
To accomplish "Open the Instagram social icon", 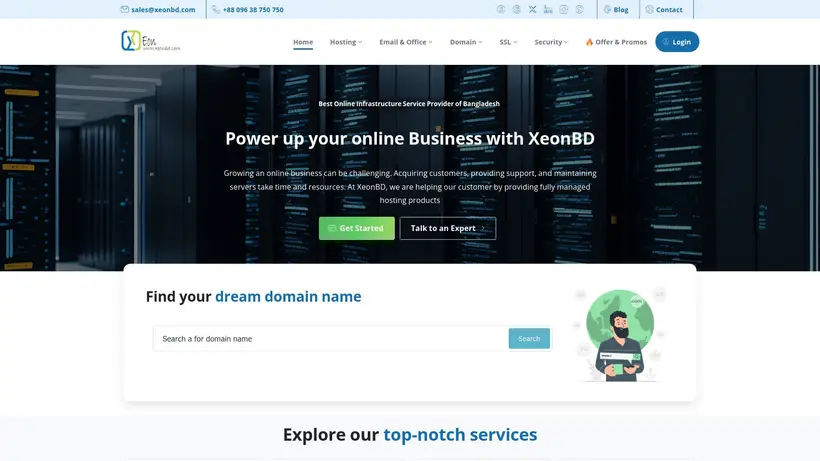I will coord(564,9).
